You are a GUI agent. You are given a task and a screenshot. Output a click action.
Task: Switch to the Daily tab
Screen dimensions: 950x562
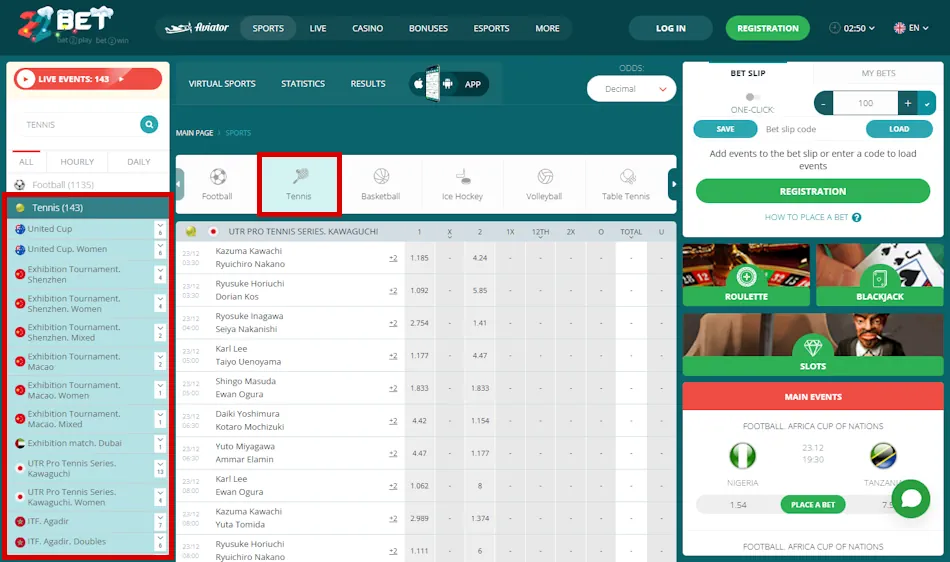point(139,162)
